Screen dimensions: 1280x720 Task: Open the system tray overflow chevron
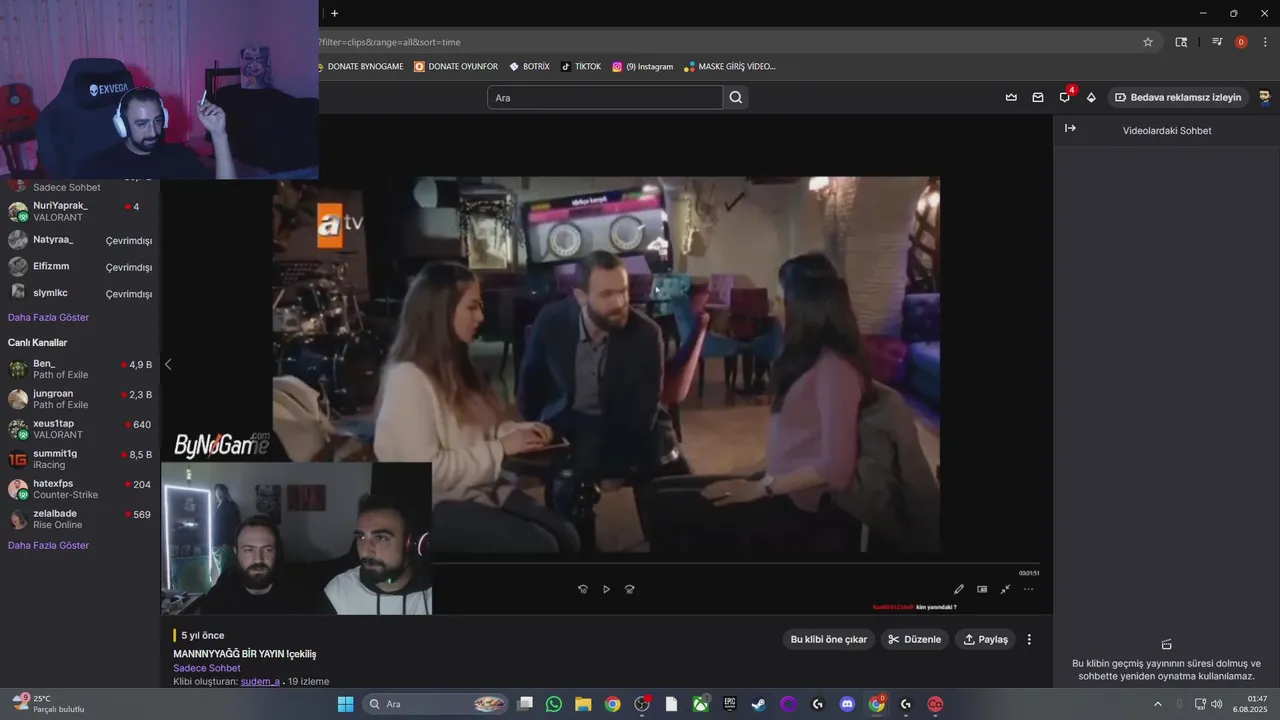click(x=1158, y=704)
